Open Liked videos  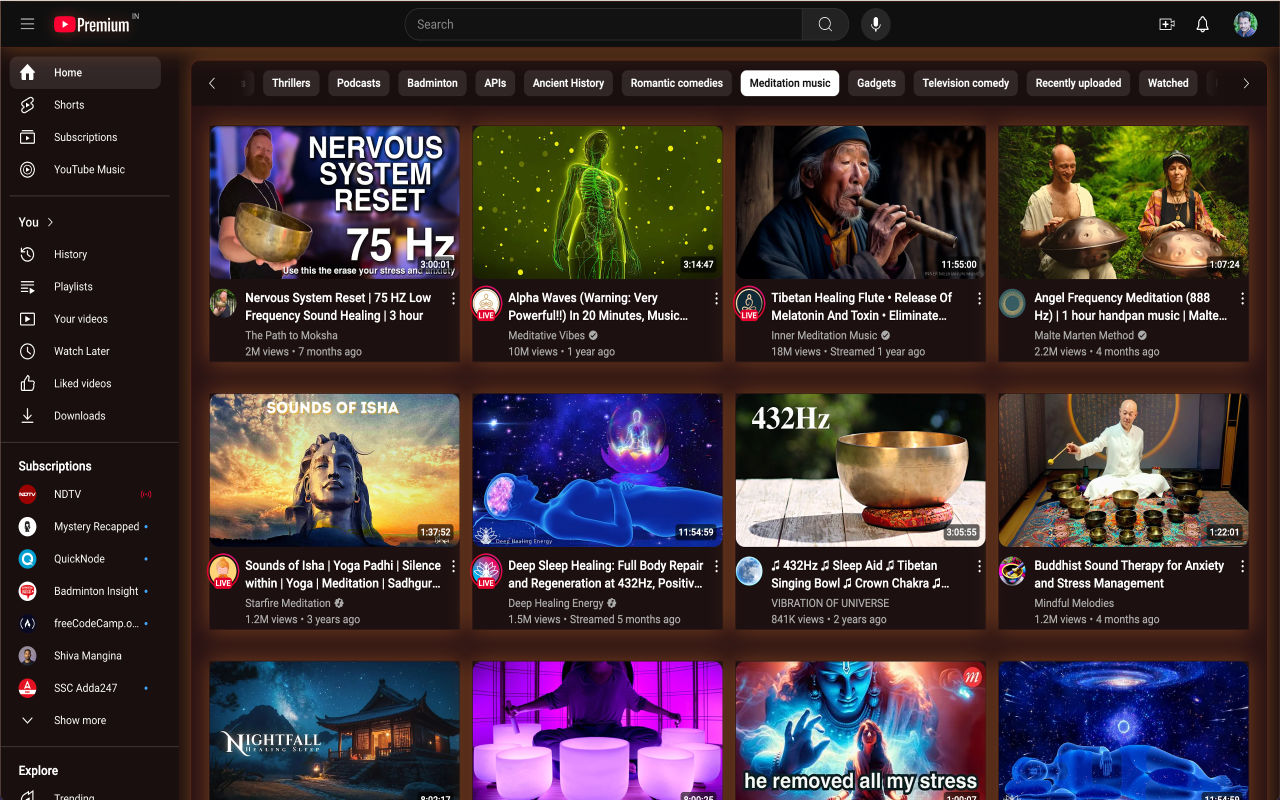pos(85,383)
